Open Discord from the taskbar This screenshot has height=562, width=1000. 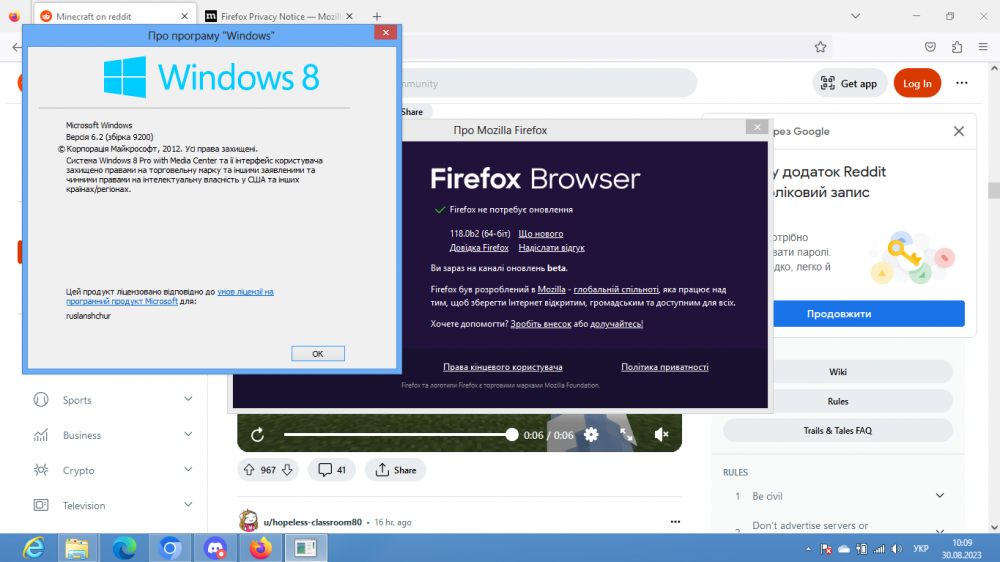(x=215, y=548)
